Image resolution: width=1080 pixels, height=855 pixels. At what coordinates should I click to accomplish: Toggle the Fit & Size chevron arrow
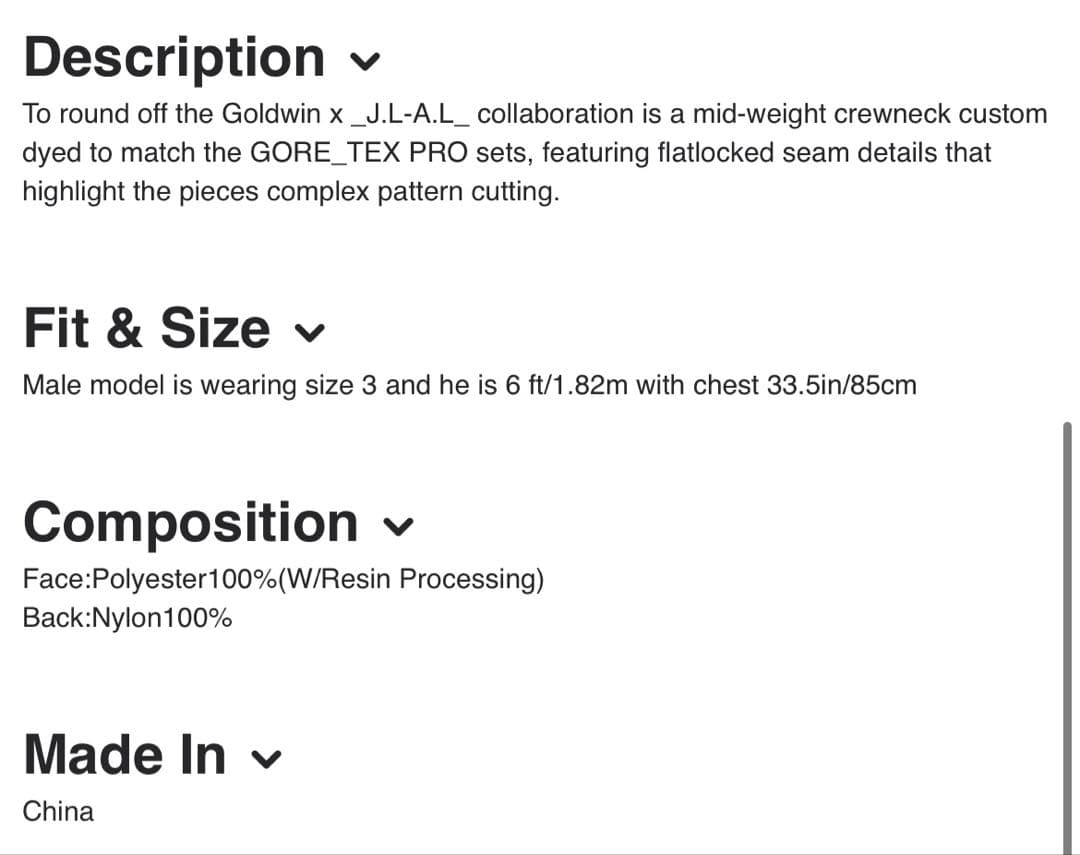pyautogui.click(x=312, y=332)
